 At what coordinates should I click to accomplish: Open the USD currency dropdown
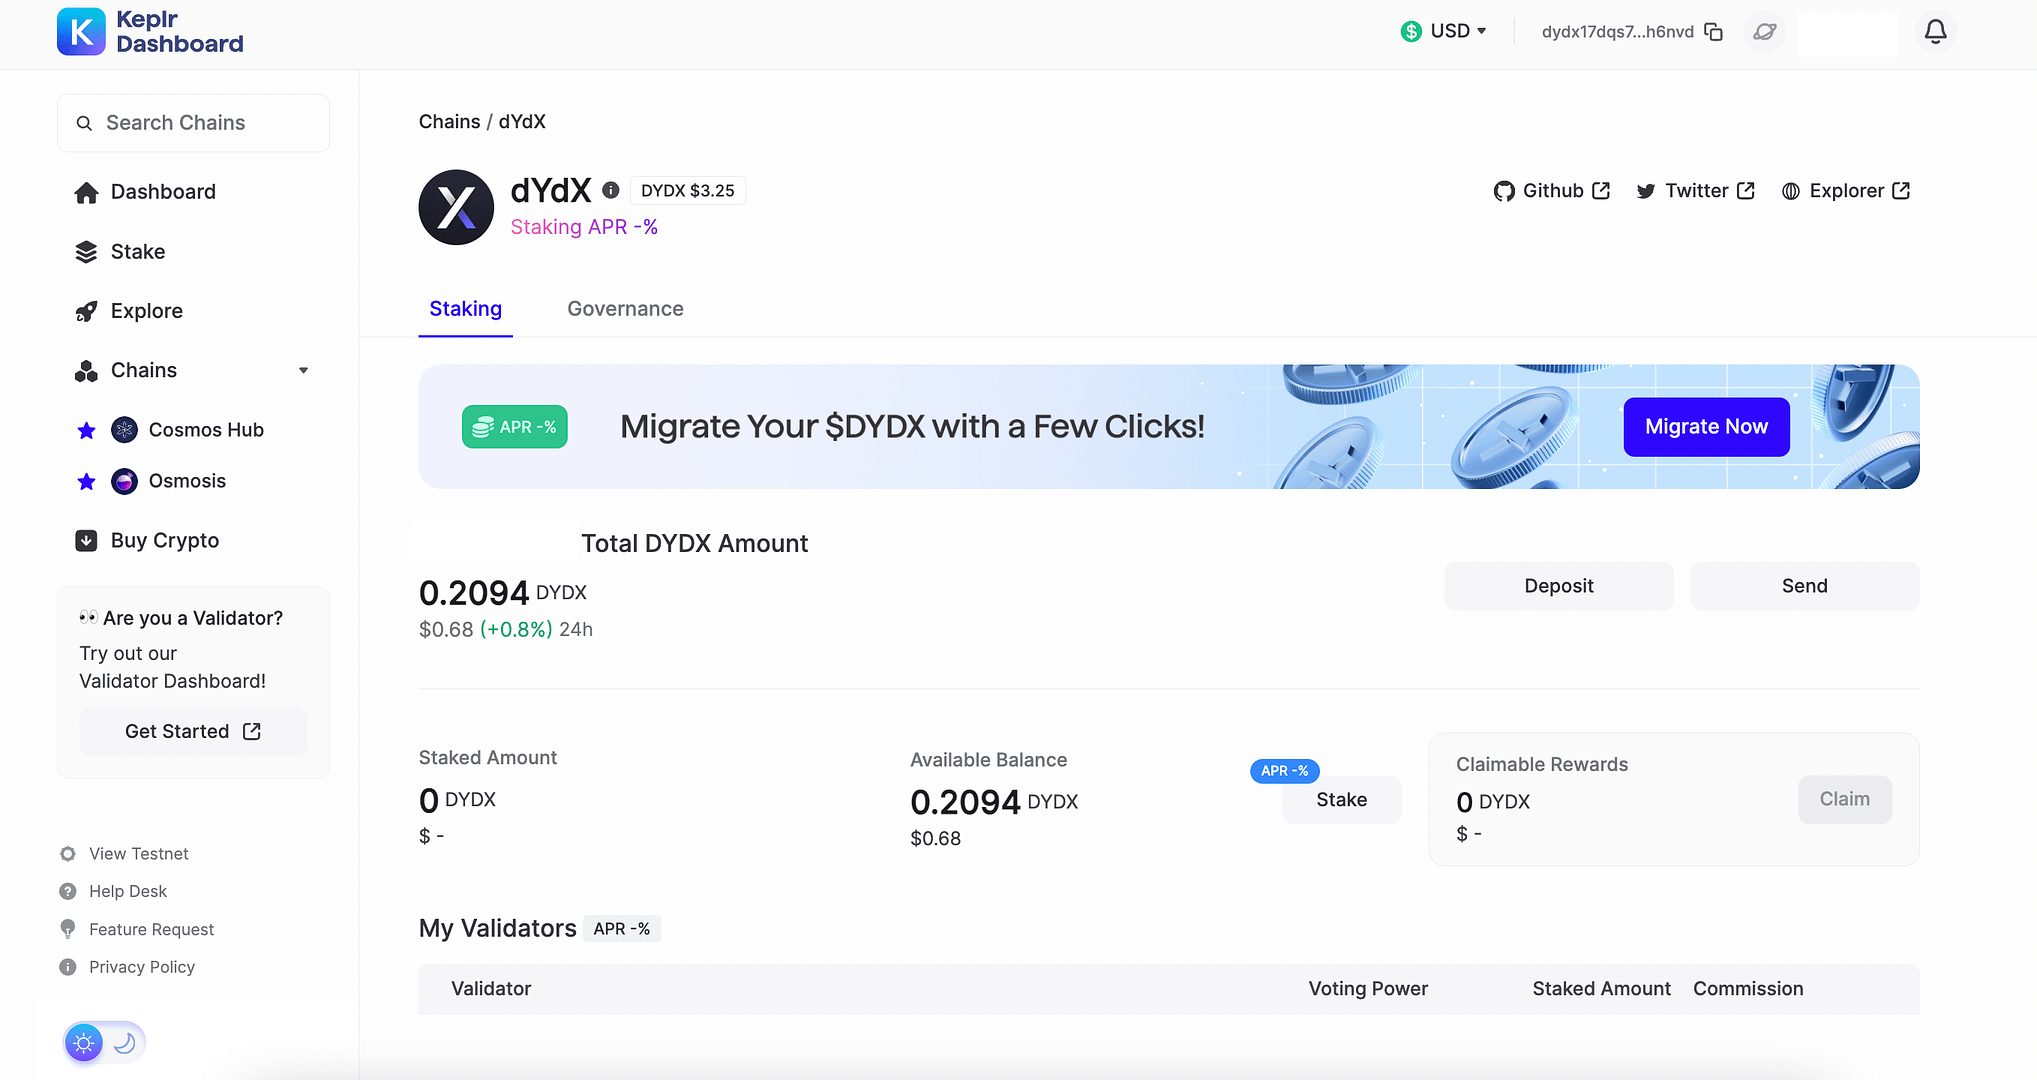(1444, 31)
